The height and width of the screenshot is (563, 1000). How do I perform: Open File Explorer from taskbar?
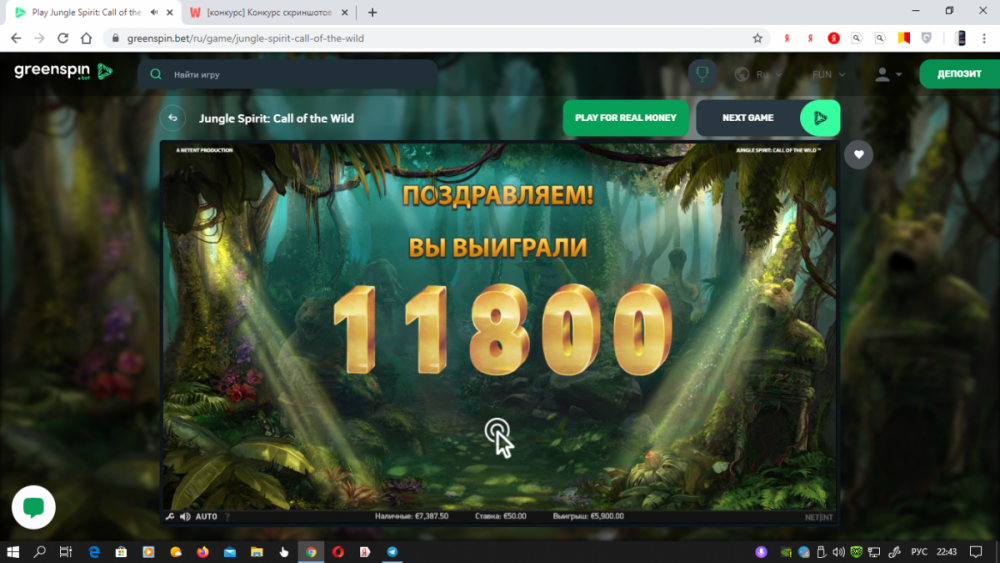(257, 552)
